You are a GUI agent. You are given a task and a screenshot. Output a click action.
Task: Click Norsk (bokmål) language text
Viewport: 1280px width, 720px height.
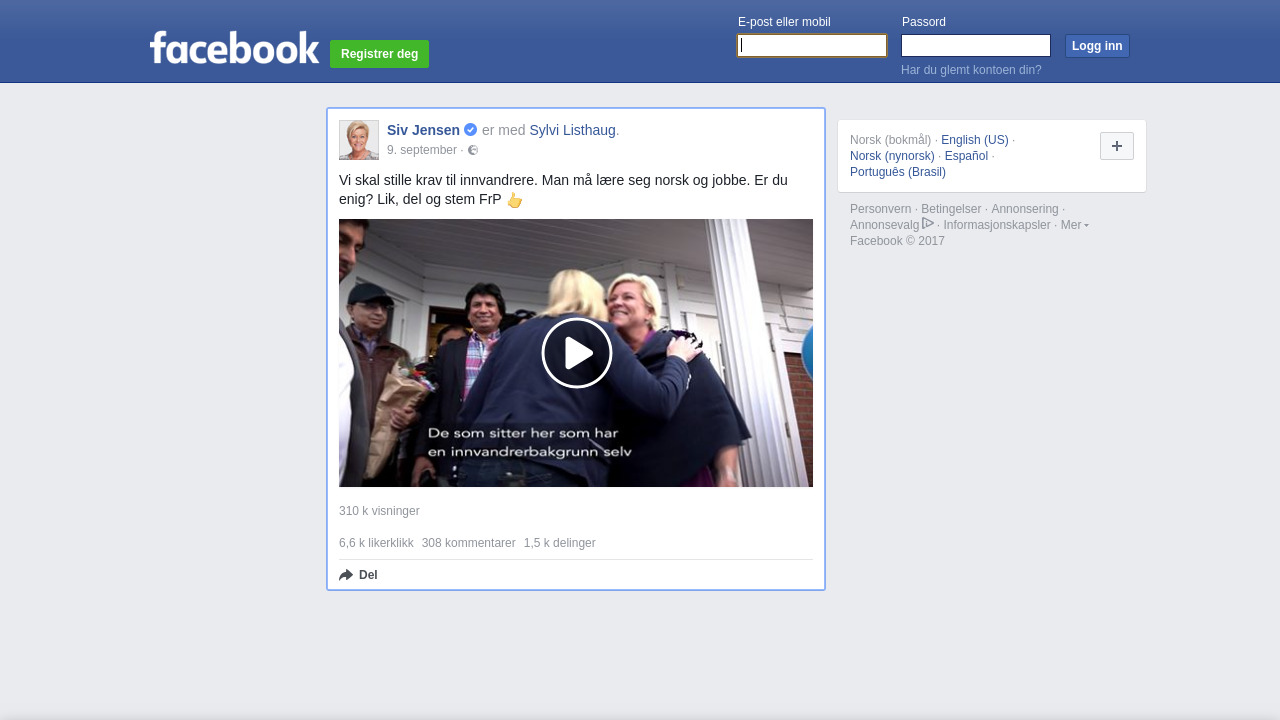click(x=890, y=140)
